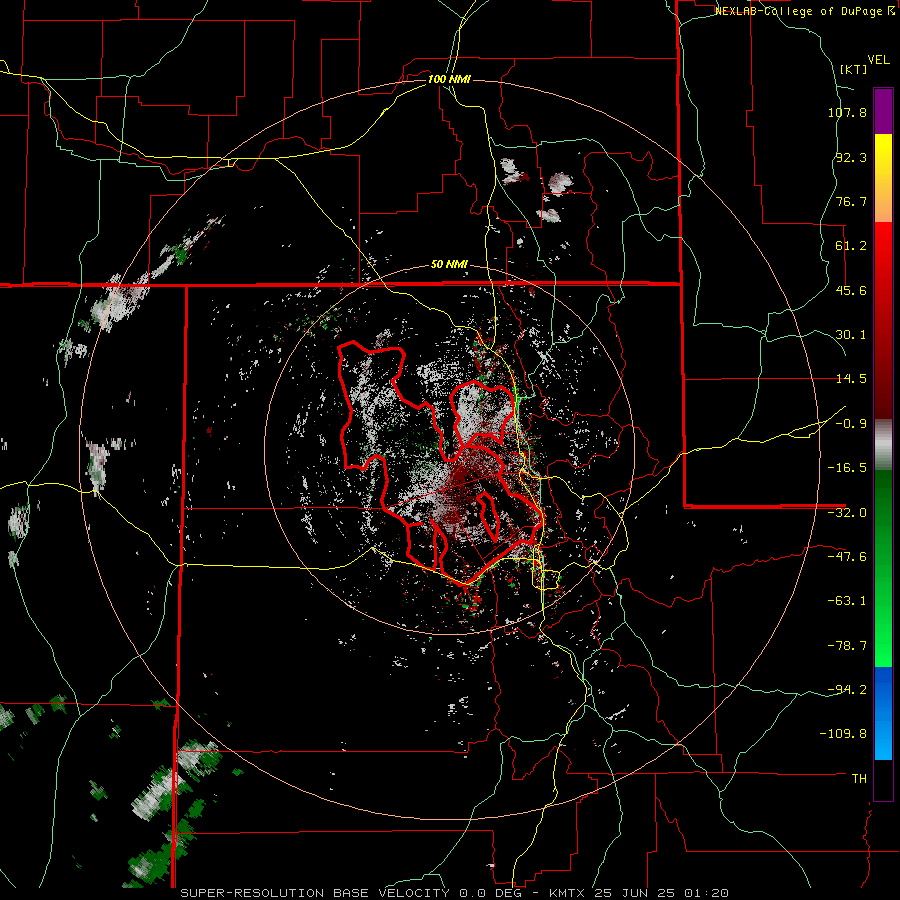Select the 107.8 velocity scale value
This screenshot has width=900, height=900.
847,112
